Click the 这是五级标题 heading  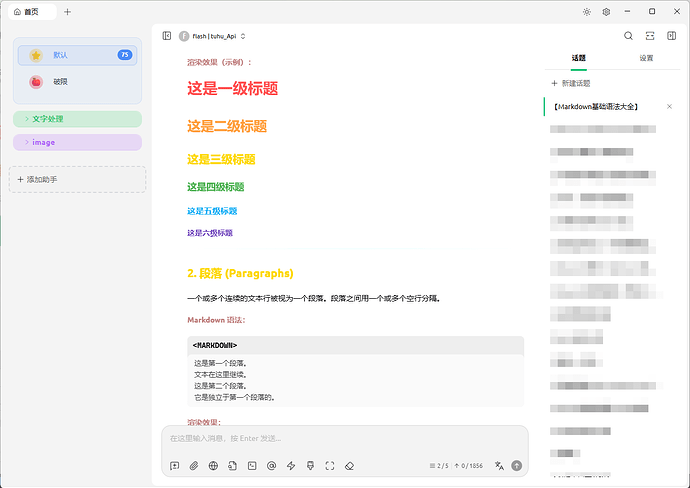[x=212, y=211]
